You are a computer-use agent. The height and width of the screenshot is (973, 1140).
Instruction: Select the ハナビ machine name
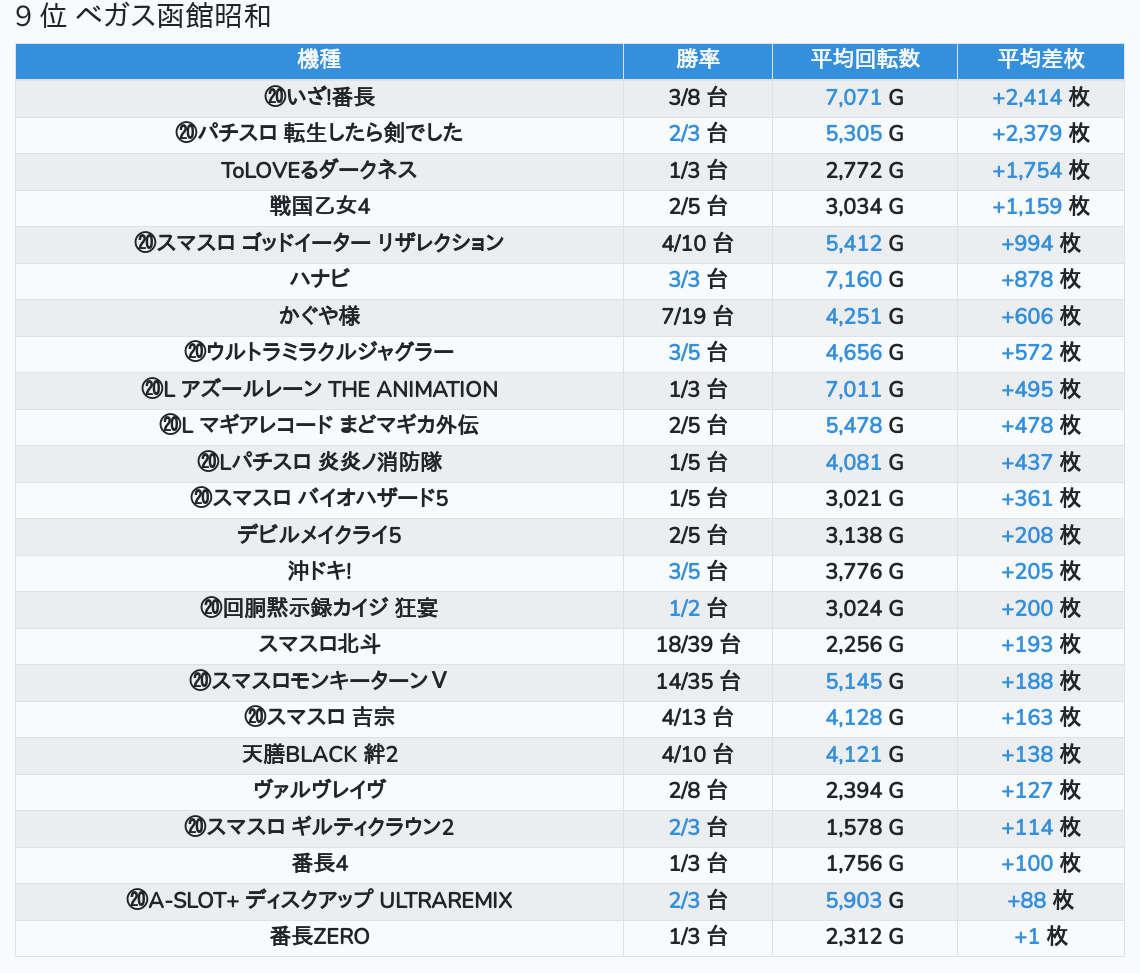click(319, 279)
